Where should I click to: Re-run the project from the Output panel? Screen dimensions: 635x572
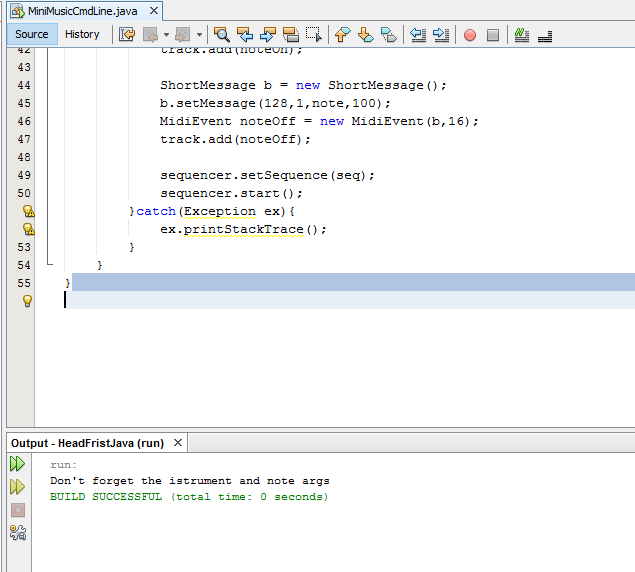(17, 464)
